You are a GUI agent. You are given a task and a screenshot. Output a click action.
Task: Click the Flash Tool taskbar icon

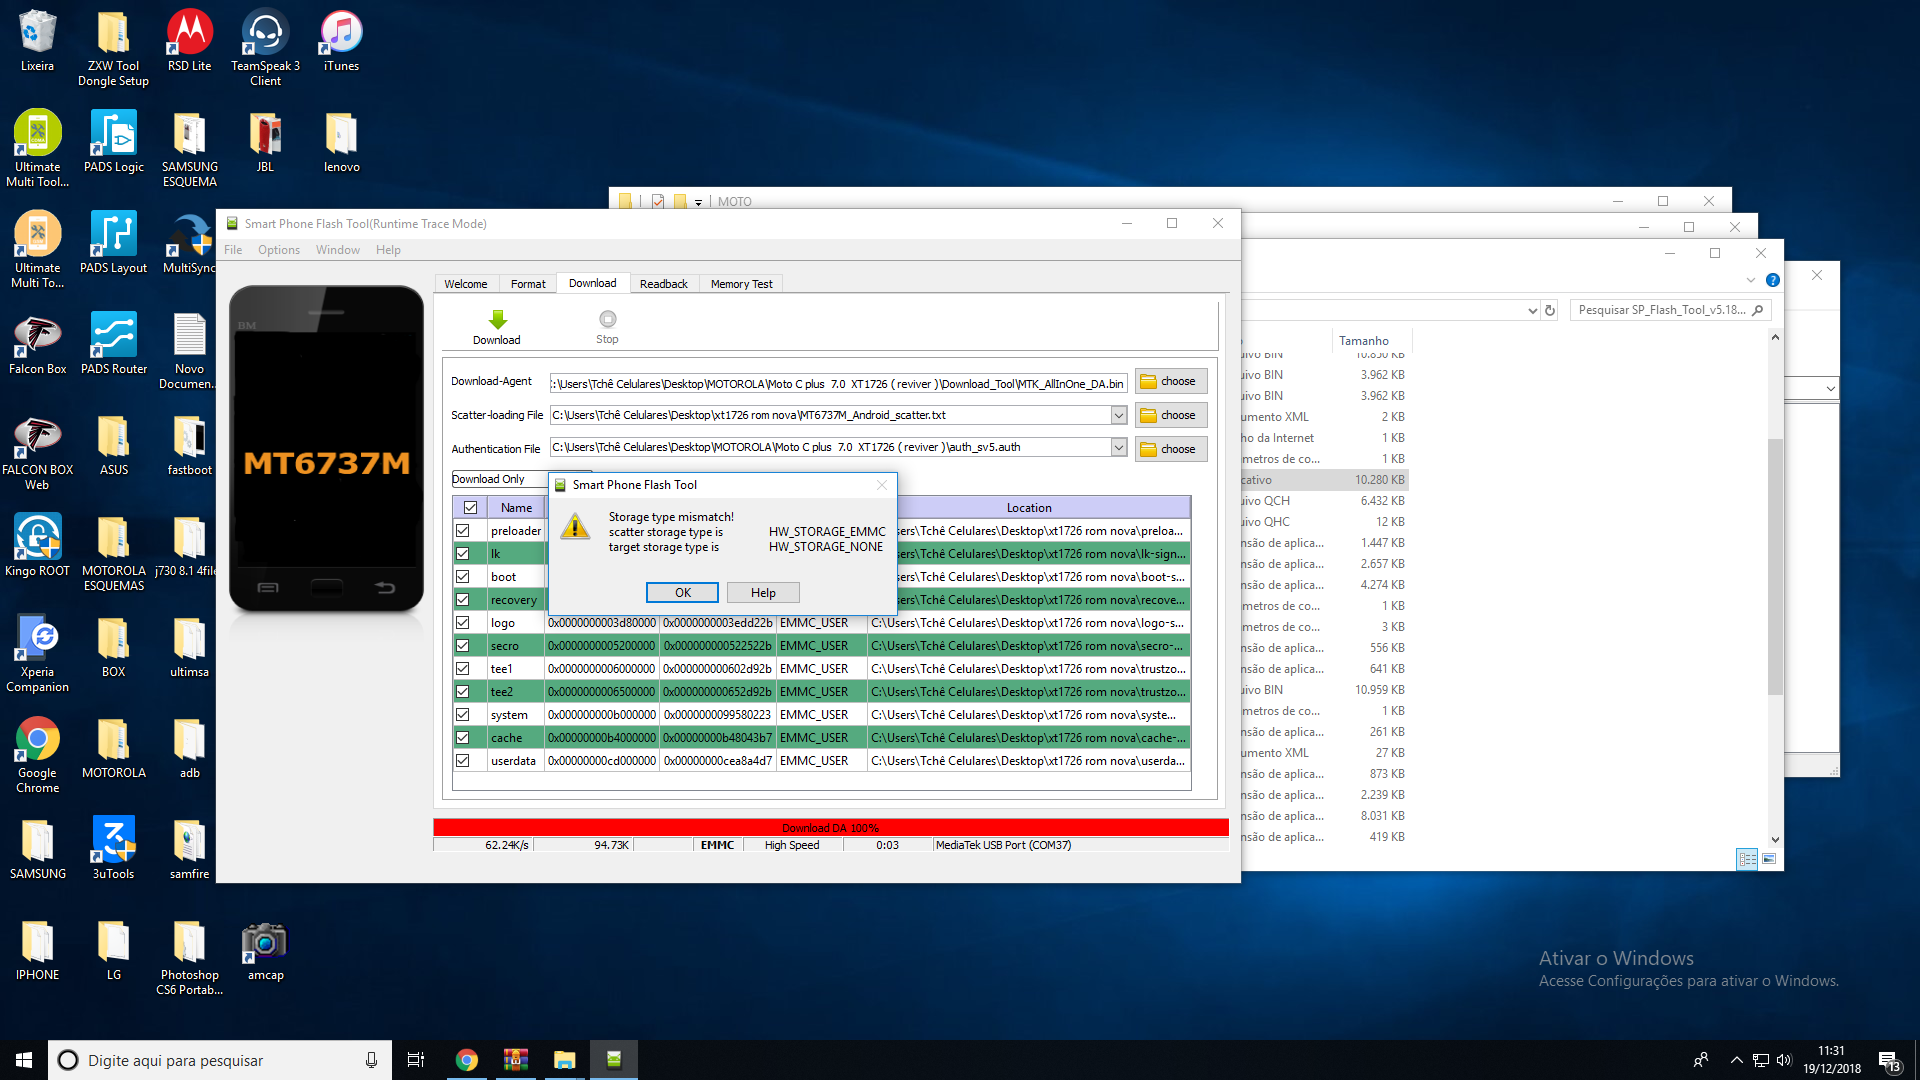(614, 1060)
